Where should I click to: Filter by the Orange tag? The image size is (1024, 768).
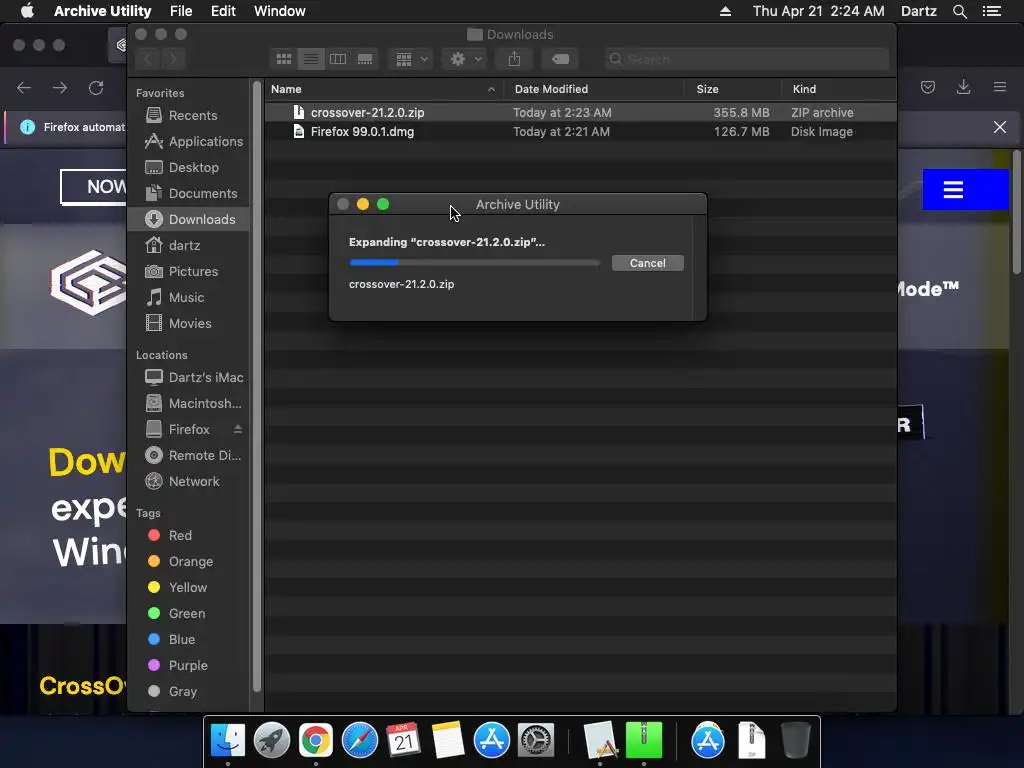188,562
